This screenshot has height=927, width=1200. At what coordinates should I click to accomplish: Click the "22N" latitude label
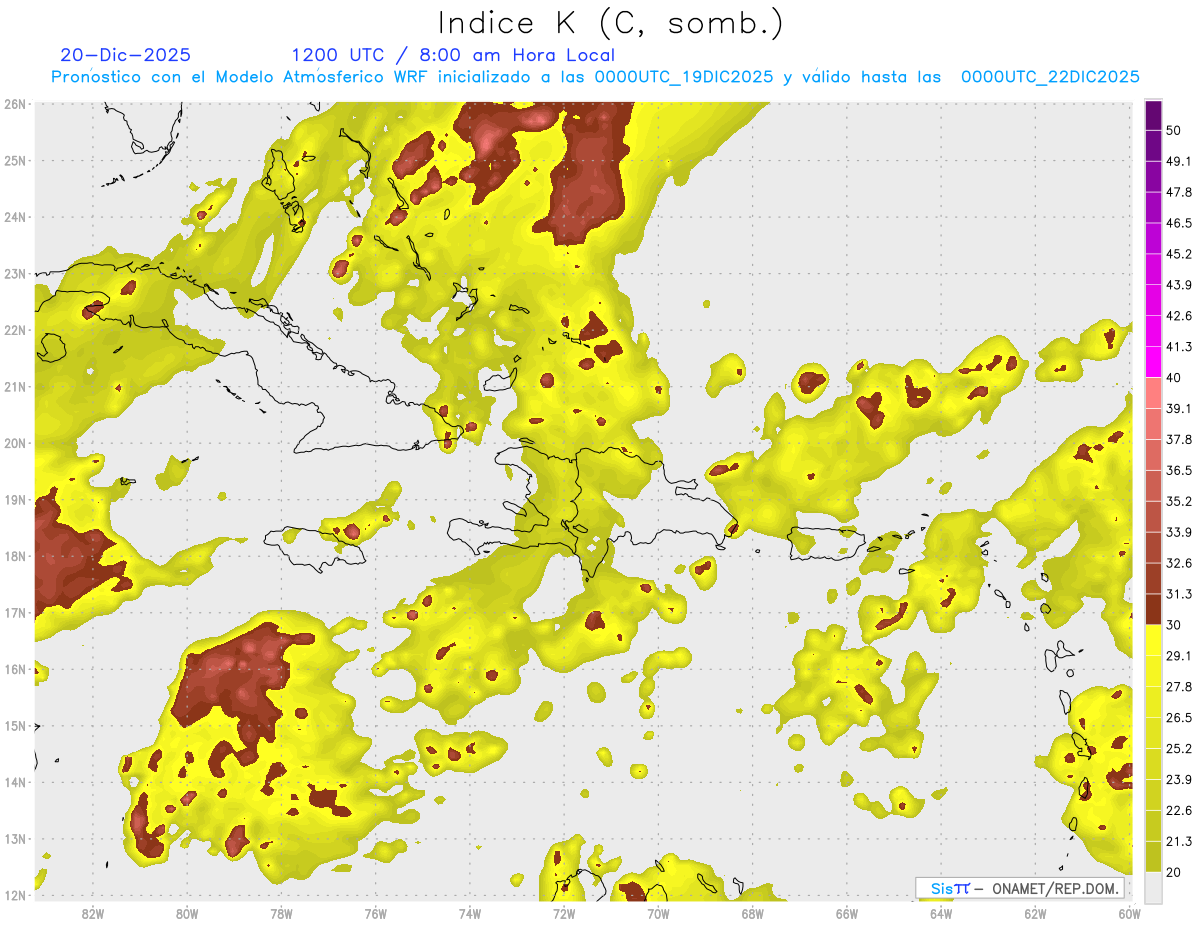click(15, 330)
